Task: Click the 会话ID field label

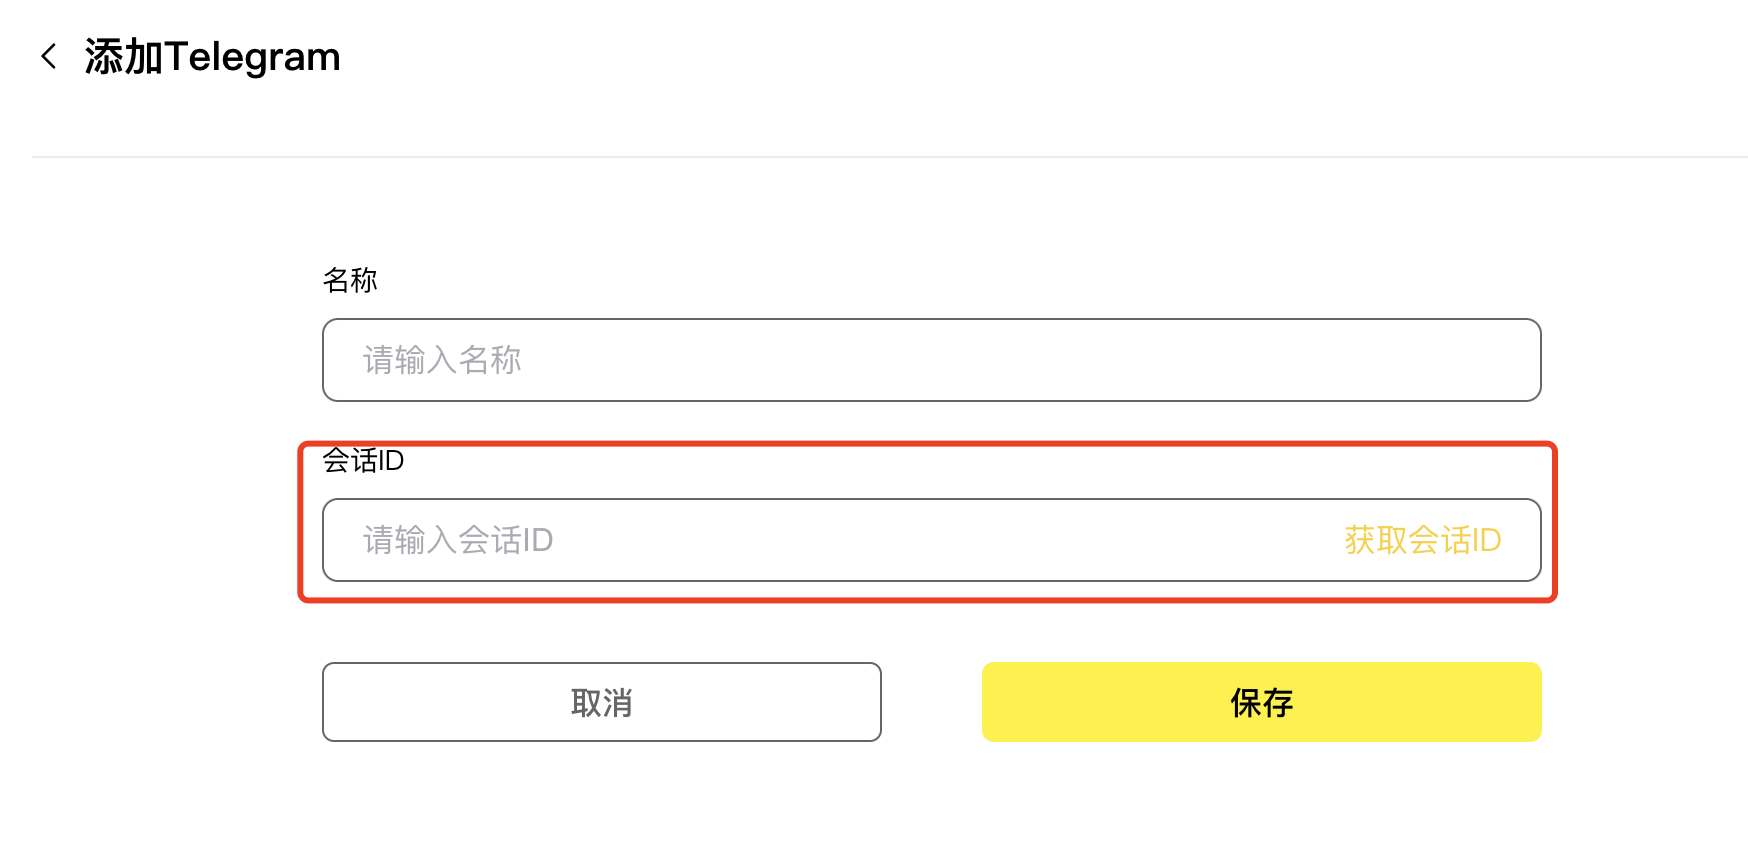Action: point(363,461)
